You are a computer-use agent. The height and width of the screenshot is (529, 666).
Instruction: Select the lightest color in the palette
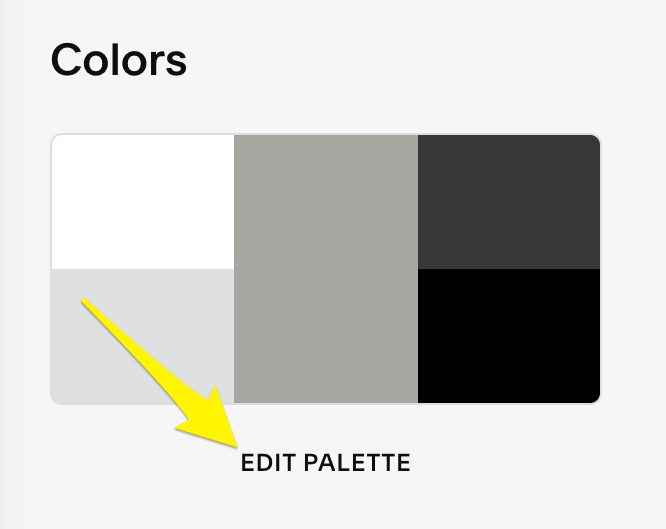tap(142, 202)
